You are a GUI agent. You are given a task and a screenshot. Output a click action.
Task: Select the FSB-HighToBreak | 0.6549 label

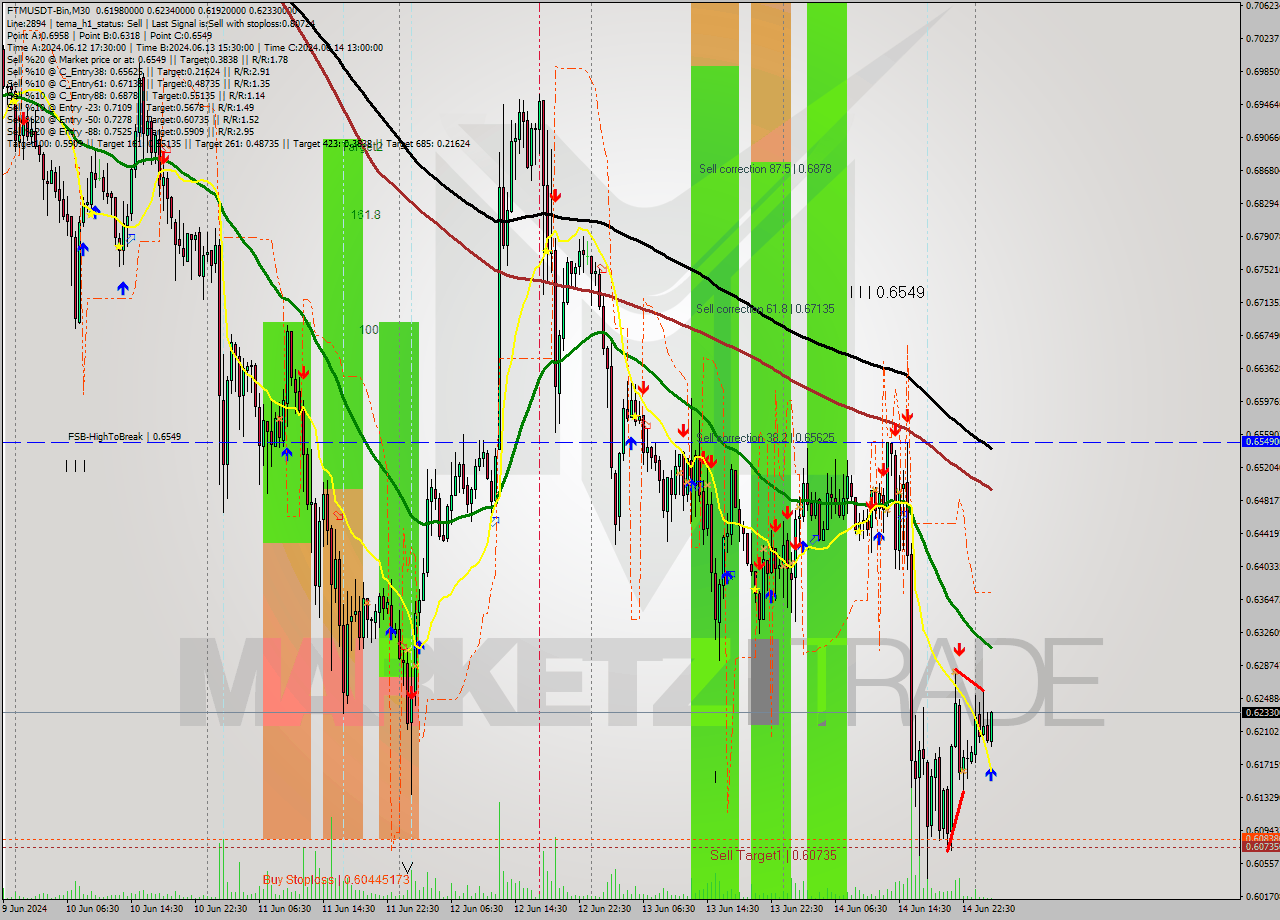point(124,437)
